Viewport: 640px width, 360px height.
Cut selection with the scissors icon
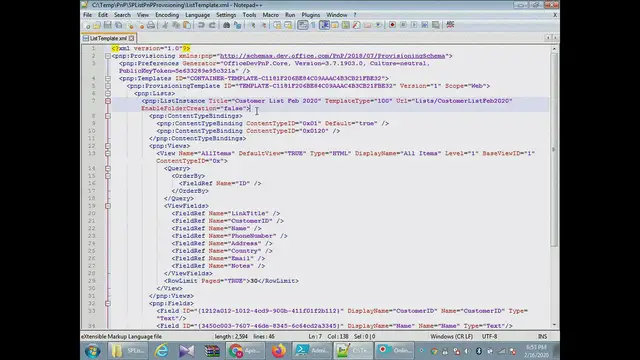pyautogui.click(x=165, y=25)
